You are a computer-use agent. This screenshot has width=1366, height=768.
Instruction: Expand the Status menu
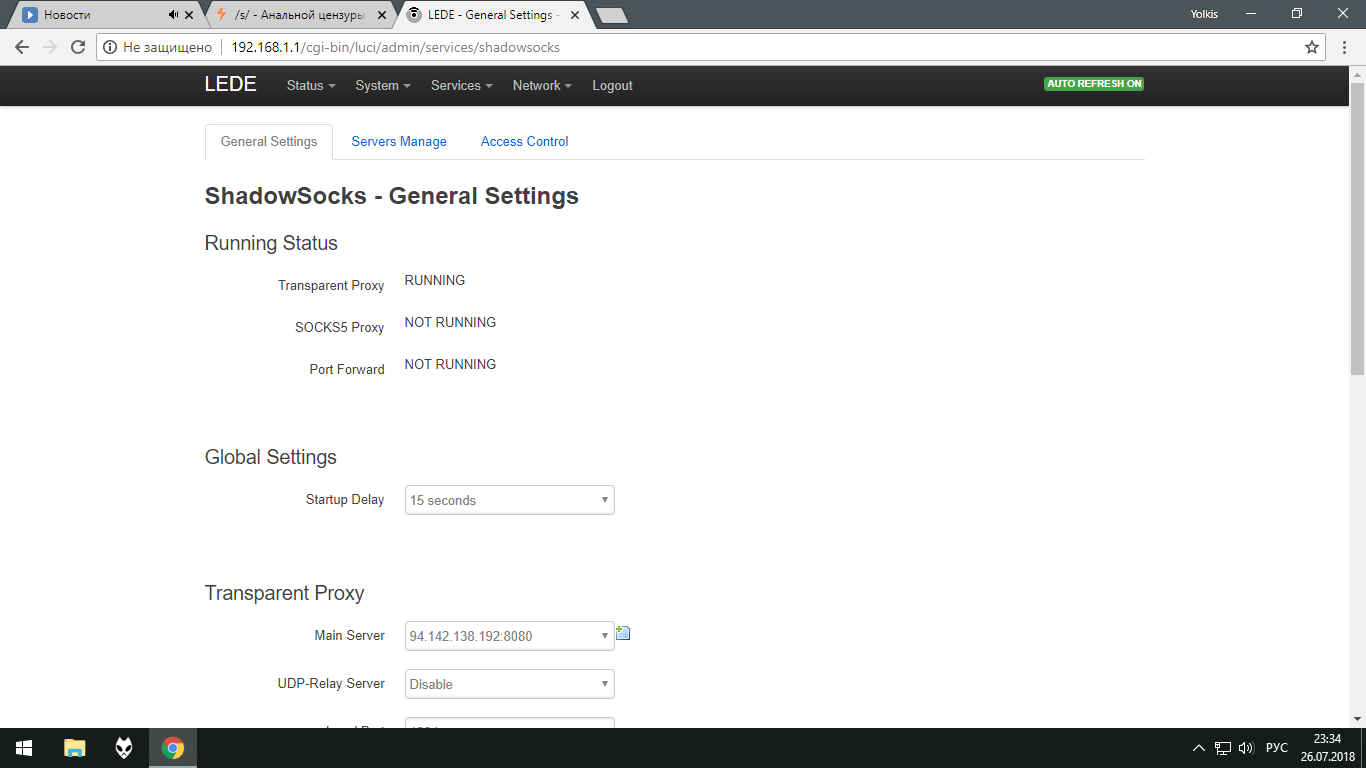pos(311,86)
